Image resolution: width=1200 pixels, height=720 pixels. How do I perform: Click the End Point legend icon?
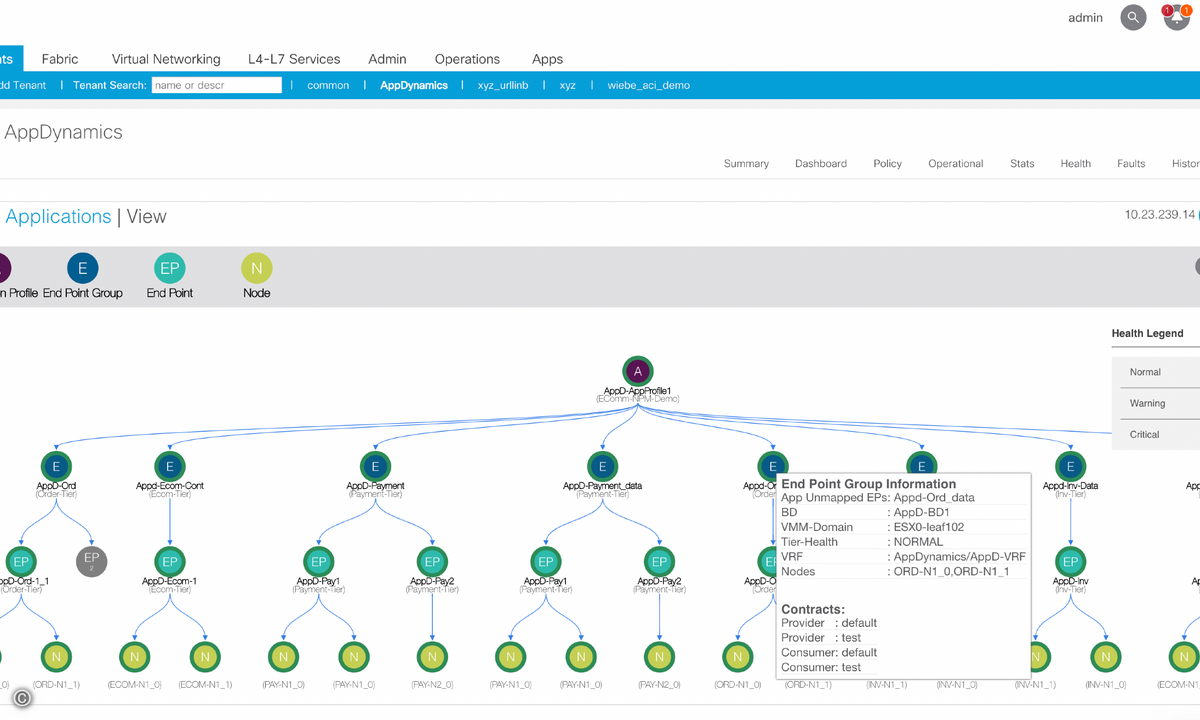click(170, 268)
